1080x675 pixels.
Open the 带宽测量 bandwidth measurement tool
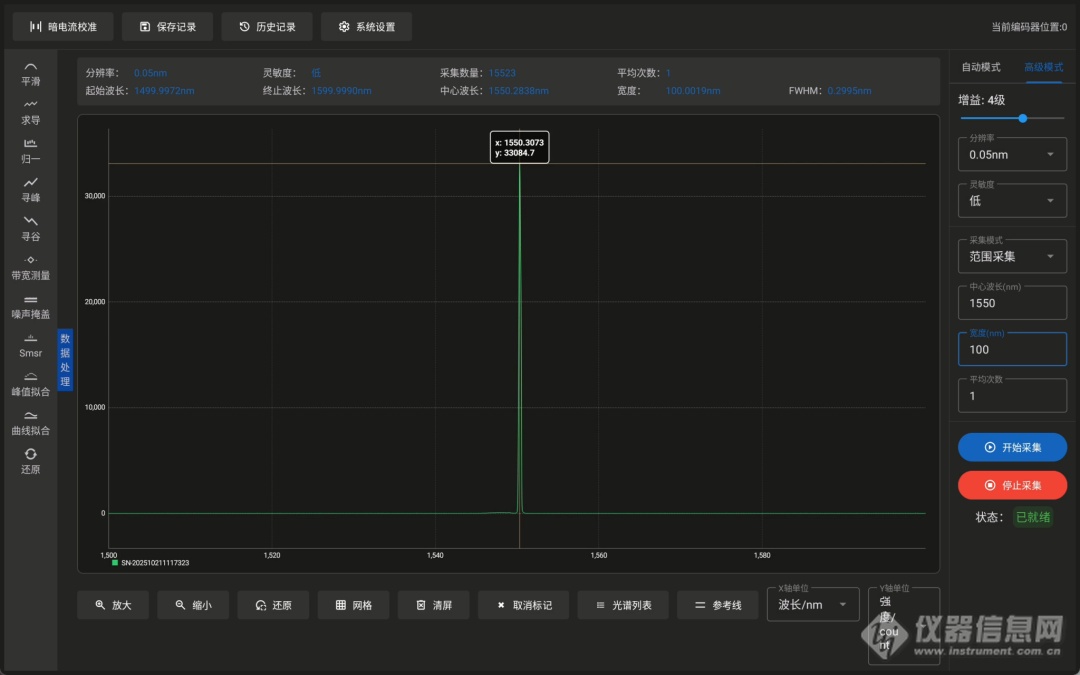[x=30, y=267]
